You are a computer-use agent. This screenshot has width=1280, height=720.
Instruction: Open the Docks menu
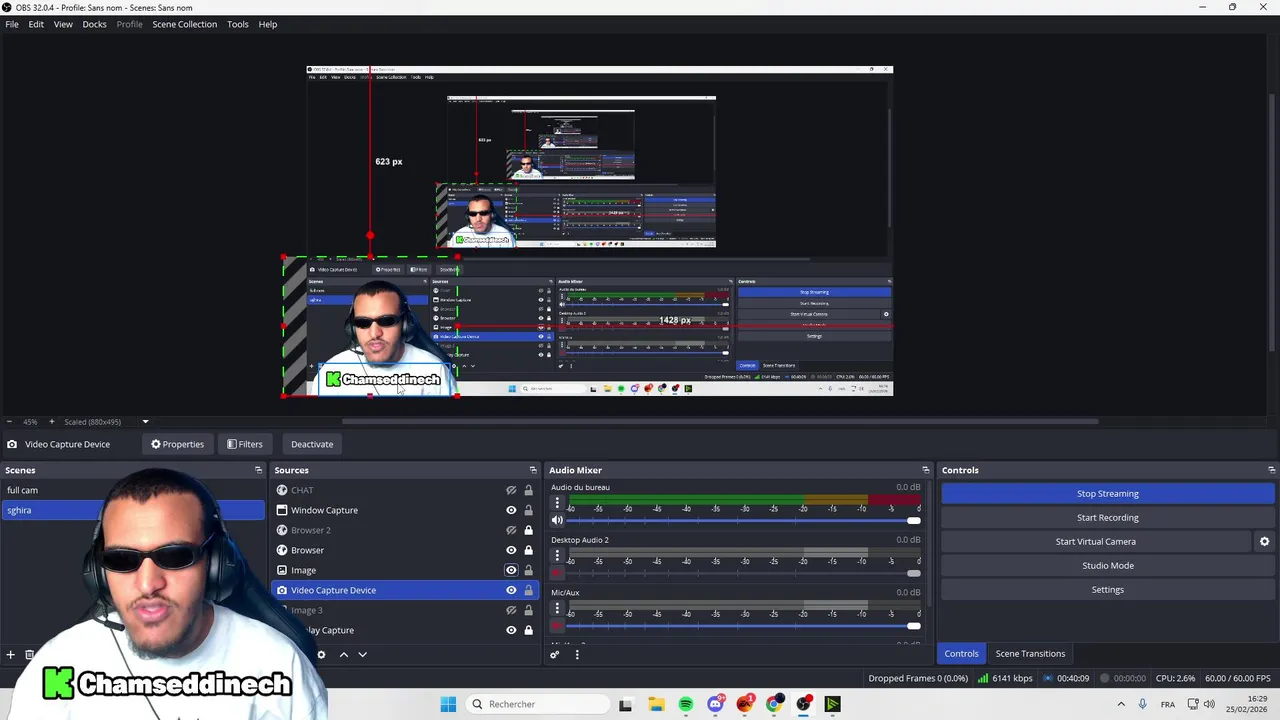(94, 24)
